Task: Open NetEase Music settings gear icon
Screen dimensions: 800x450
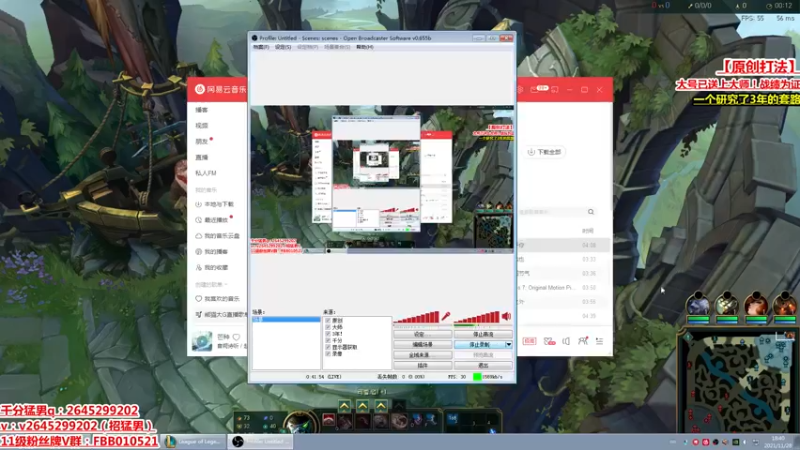Action: tap(520, 89)
